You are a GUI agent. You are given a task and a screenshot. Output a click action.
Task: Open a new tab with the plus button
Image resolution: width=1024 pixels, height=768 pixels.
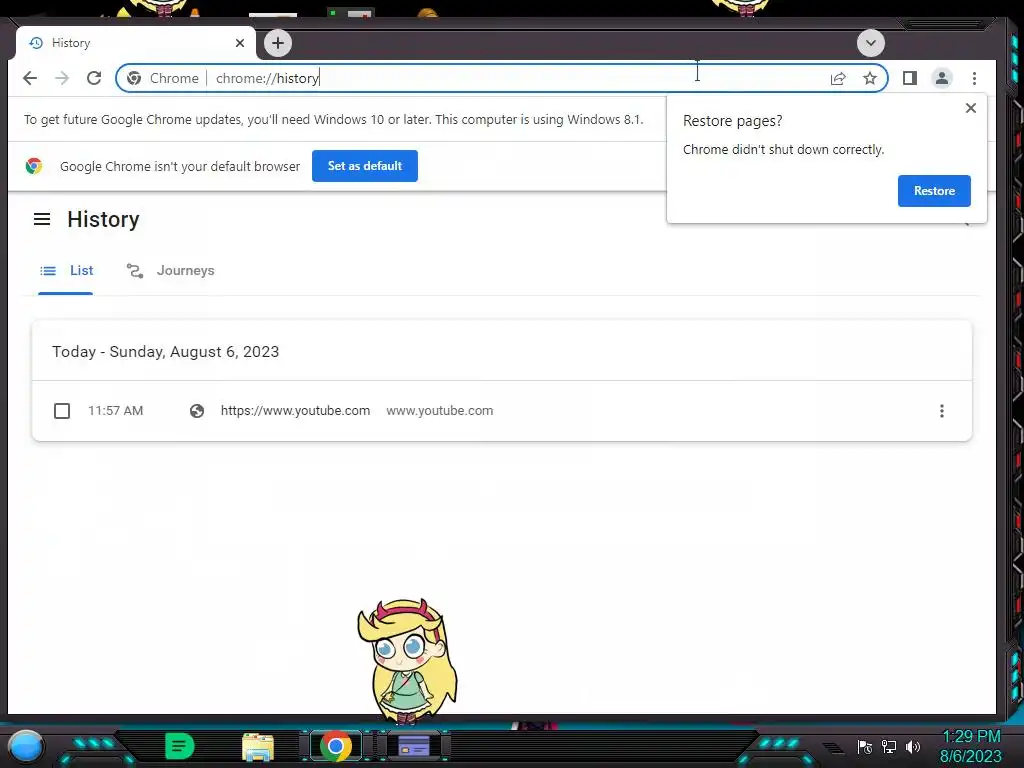point(278,43)
